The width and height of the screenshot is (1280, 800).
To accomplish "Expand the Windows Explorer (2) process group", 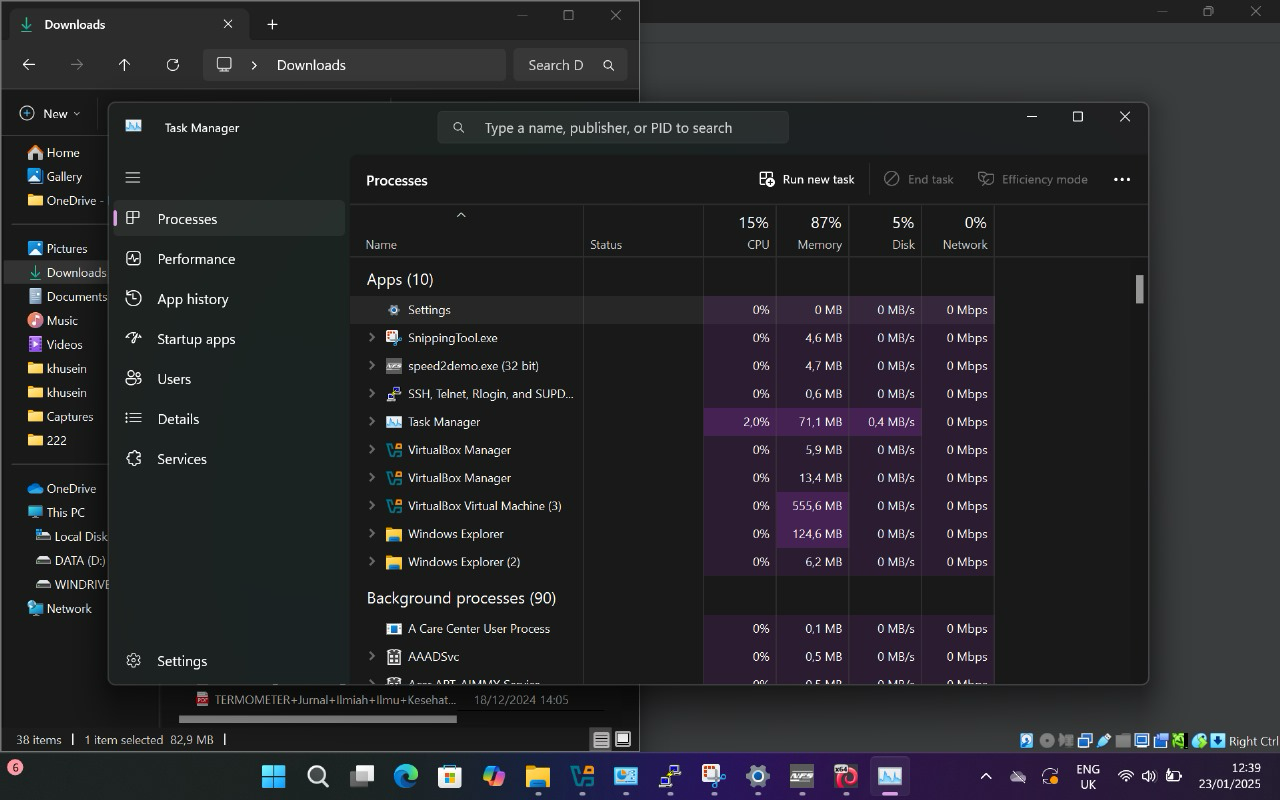I will 372,562.
